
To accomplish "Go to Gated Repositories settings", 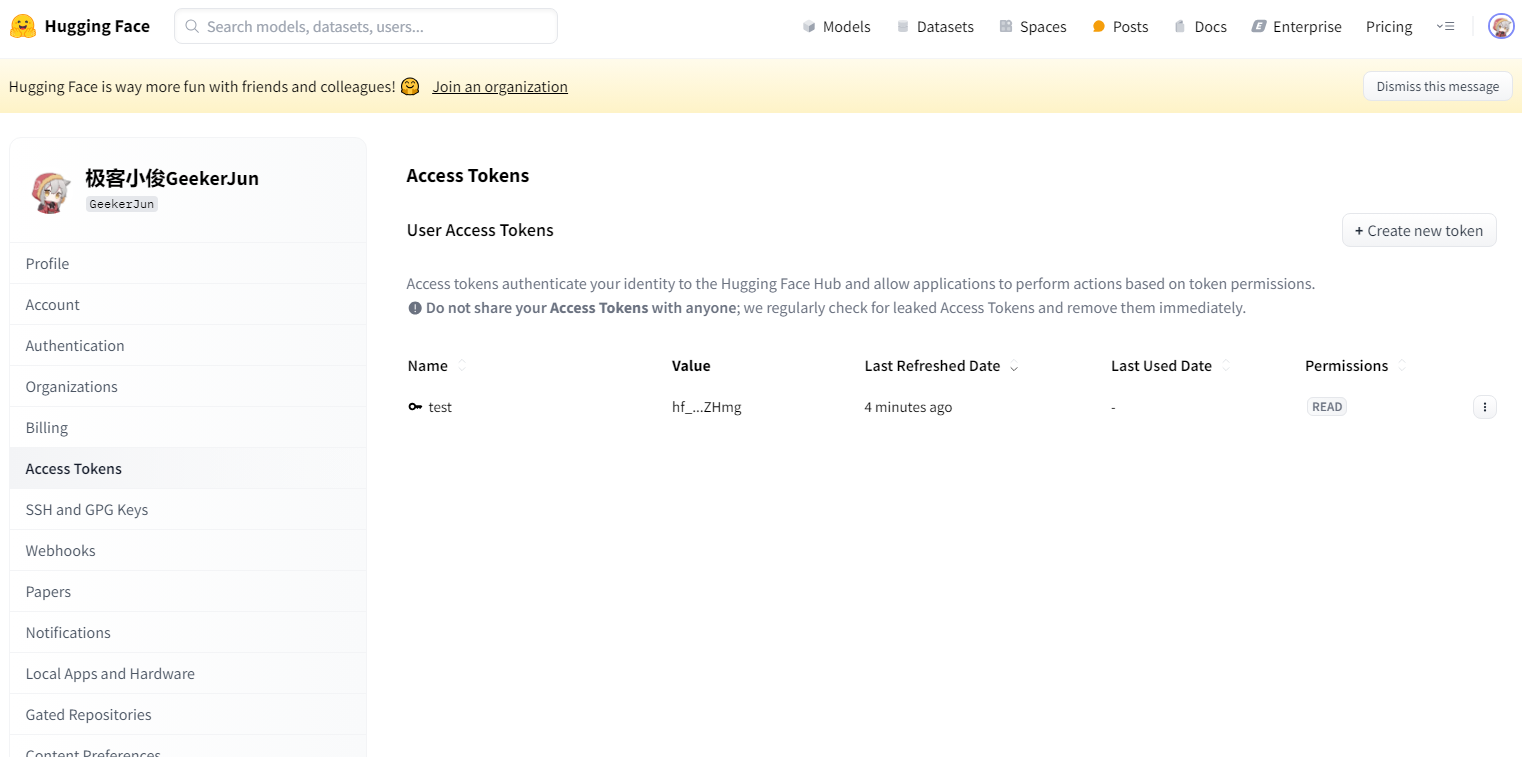I will (x=188, y=715).
